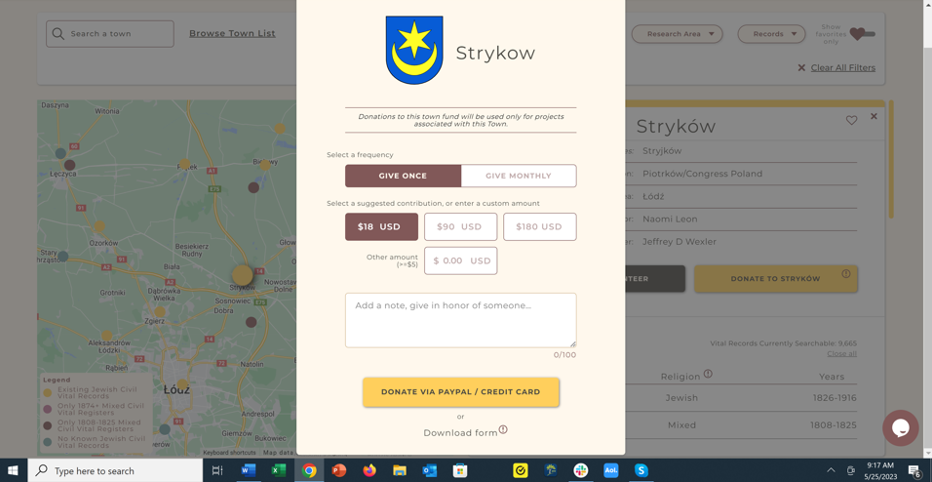Open Word from the taskbar

click(x=248, y=471)
